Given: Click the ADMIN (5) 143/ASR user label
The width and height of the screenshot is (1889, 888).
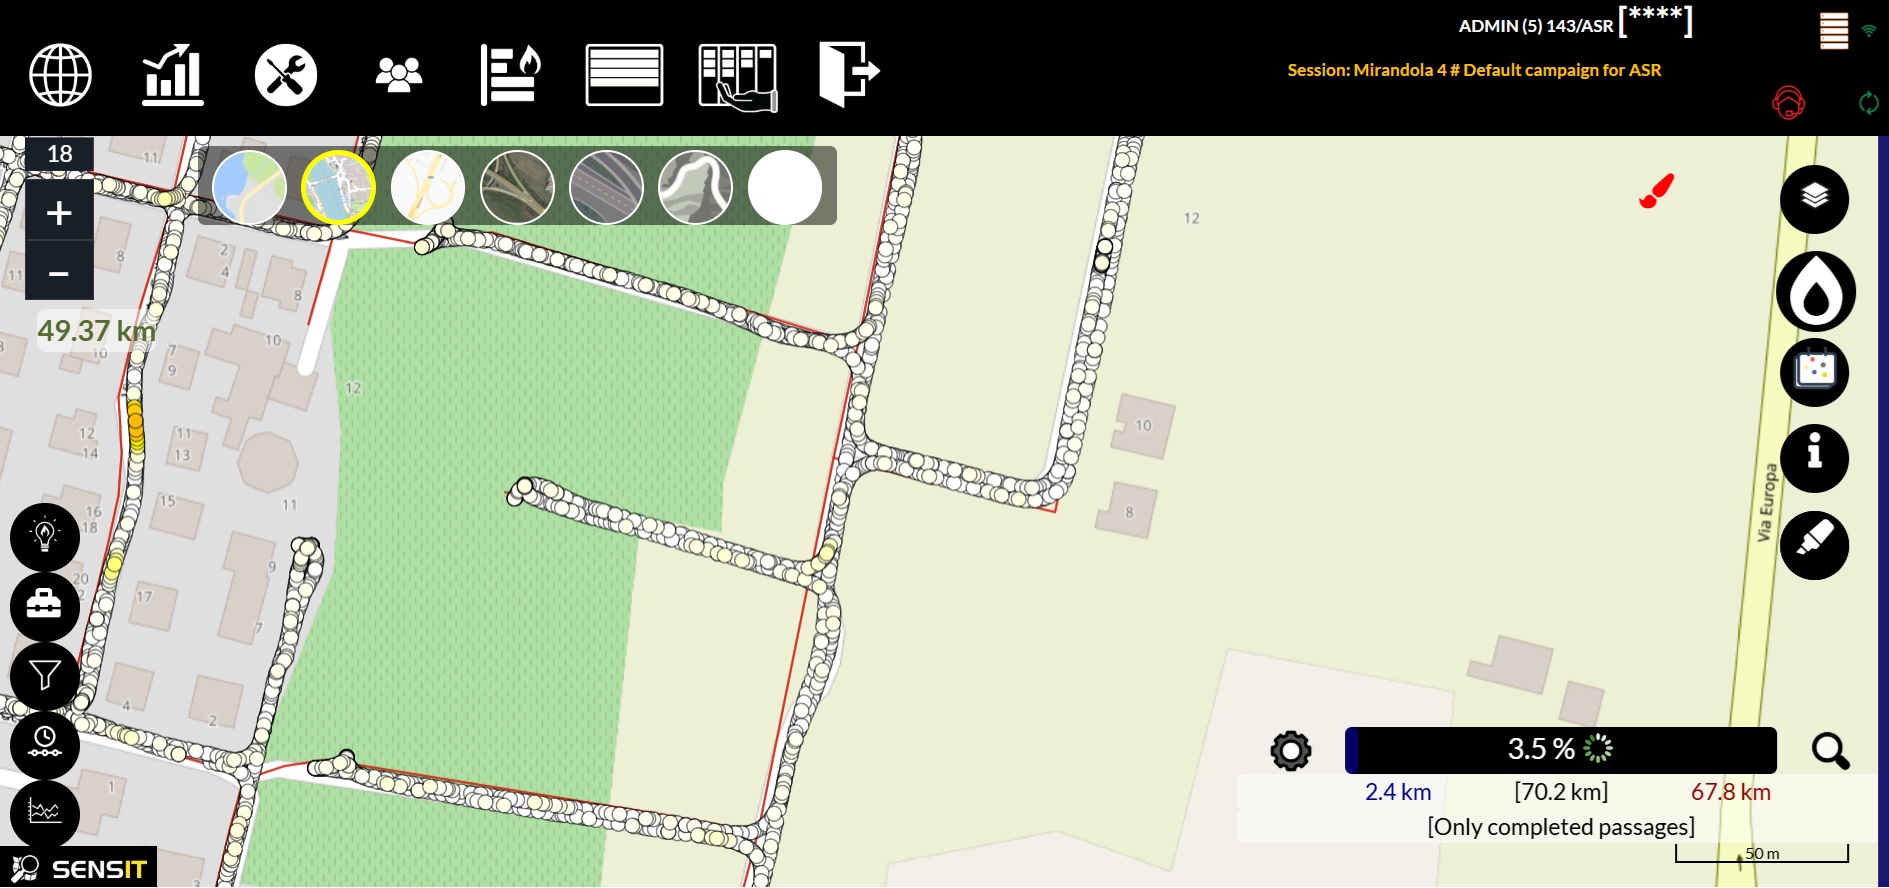Looking at the screenshot, I should coord(1536,26).
